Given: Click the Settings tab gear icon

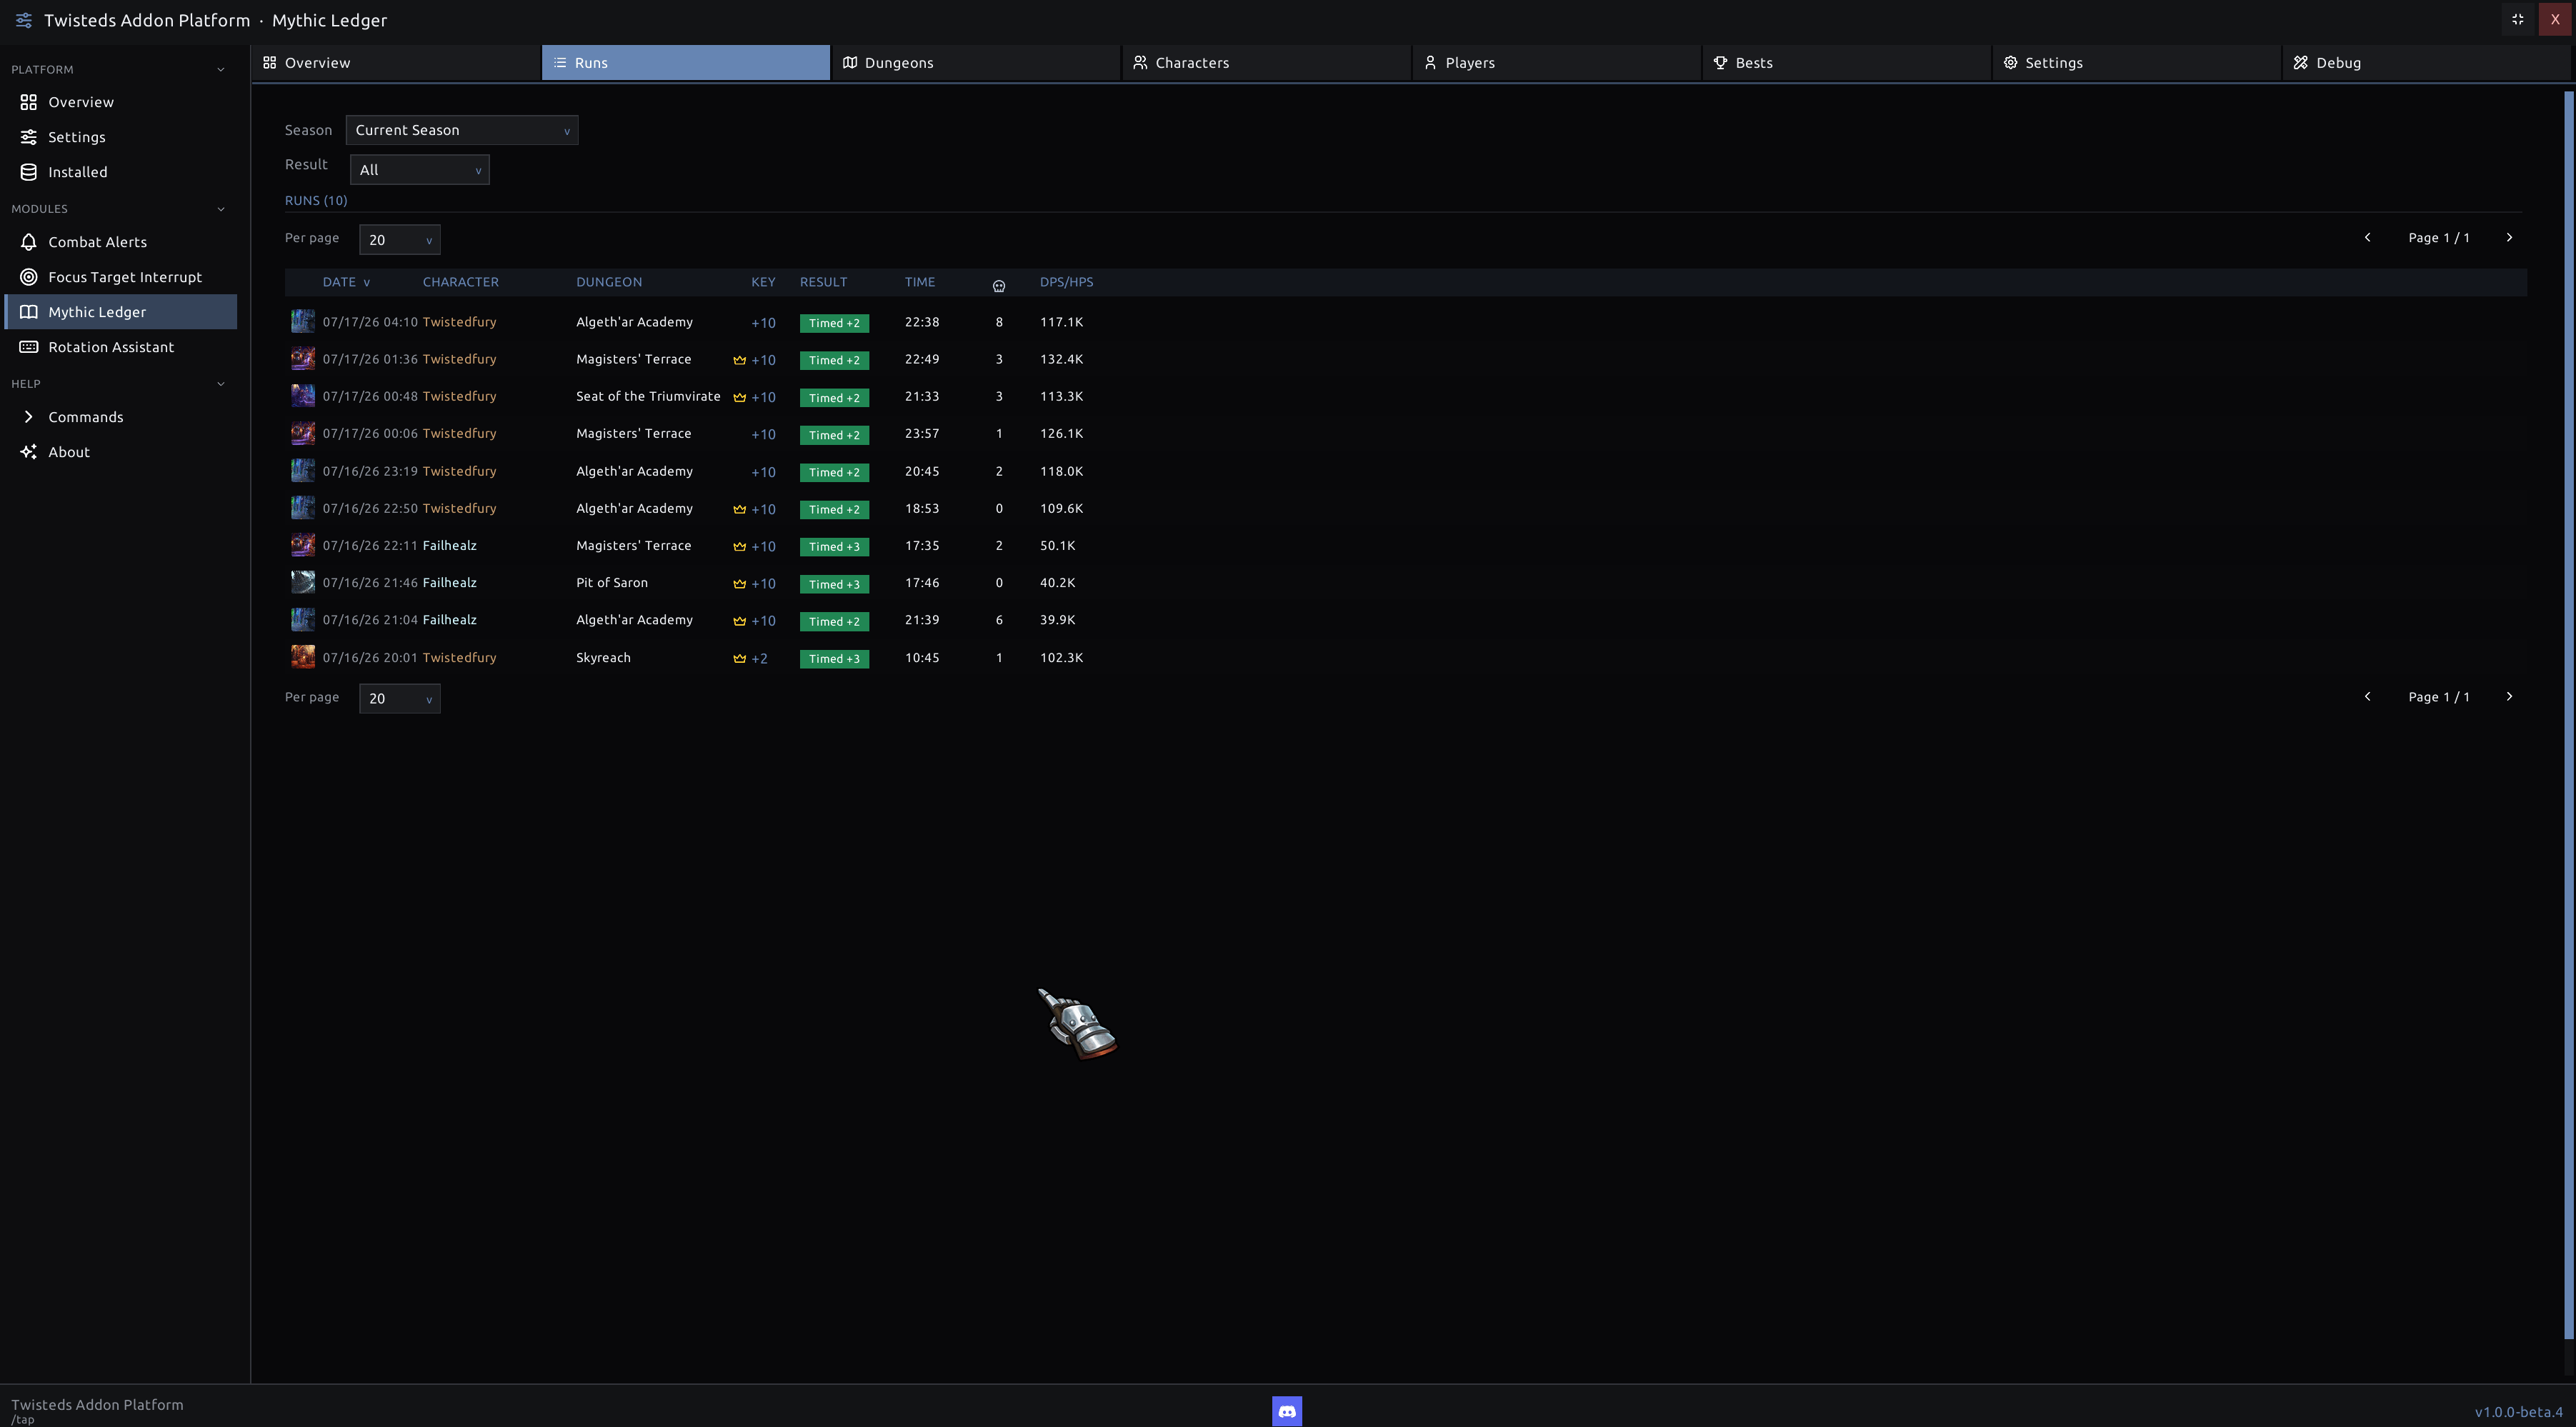Looking at the screenshot, I should coord(2010,62).
